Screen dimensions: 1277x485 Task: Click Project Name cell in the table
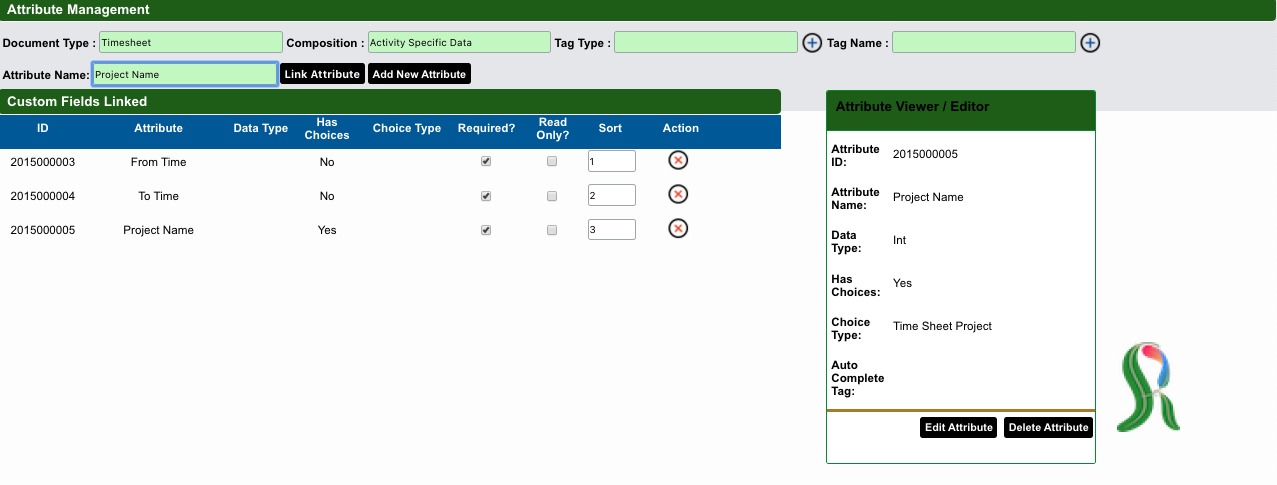159,230
